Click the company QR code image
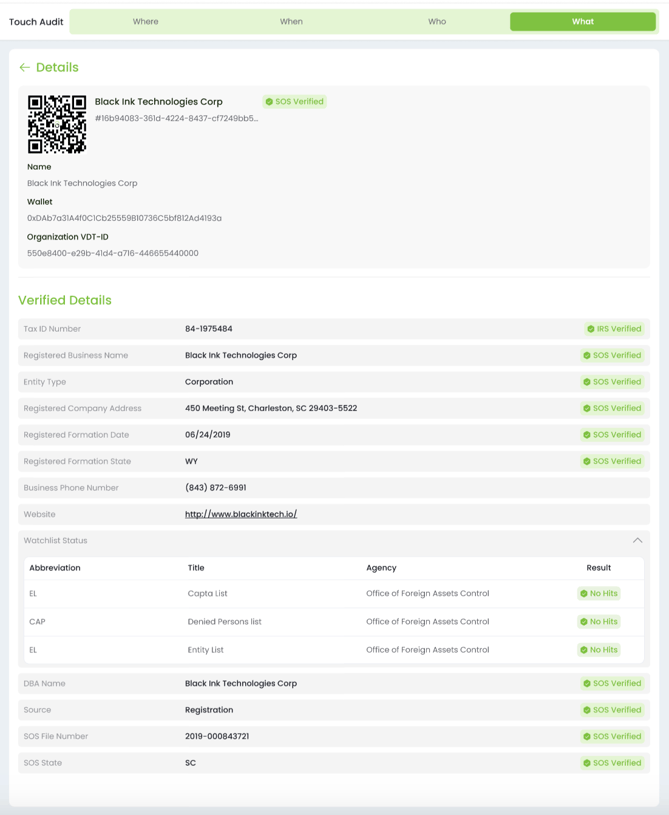The height and width of the screenshot is (815, 669). 57,124
